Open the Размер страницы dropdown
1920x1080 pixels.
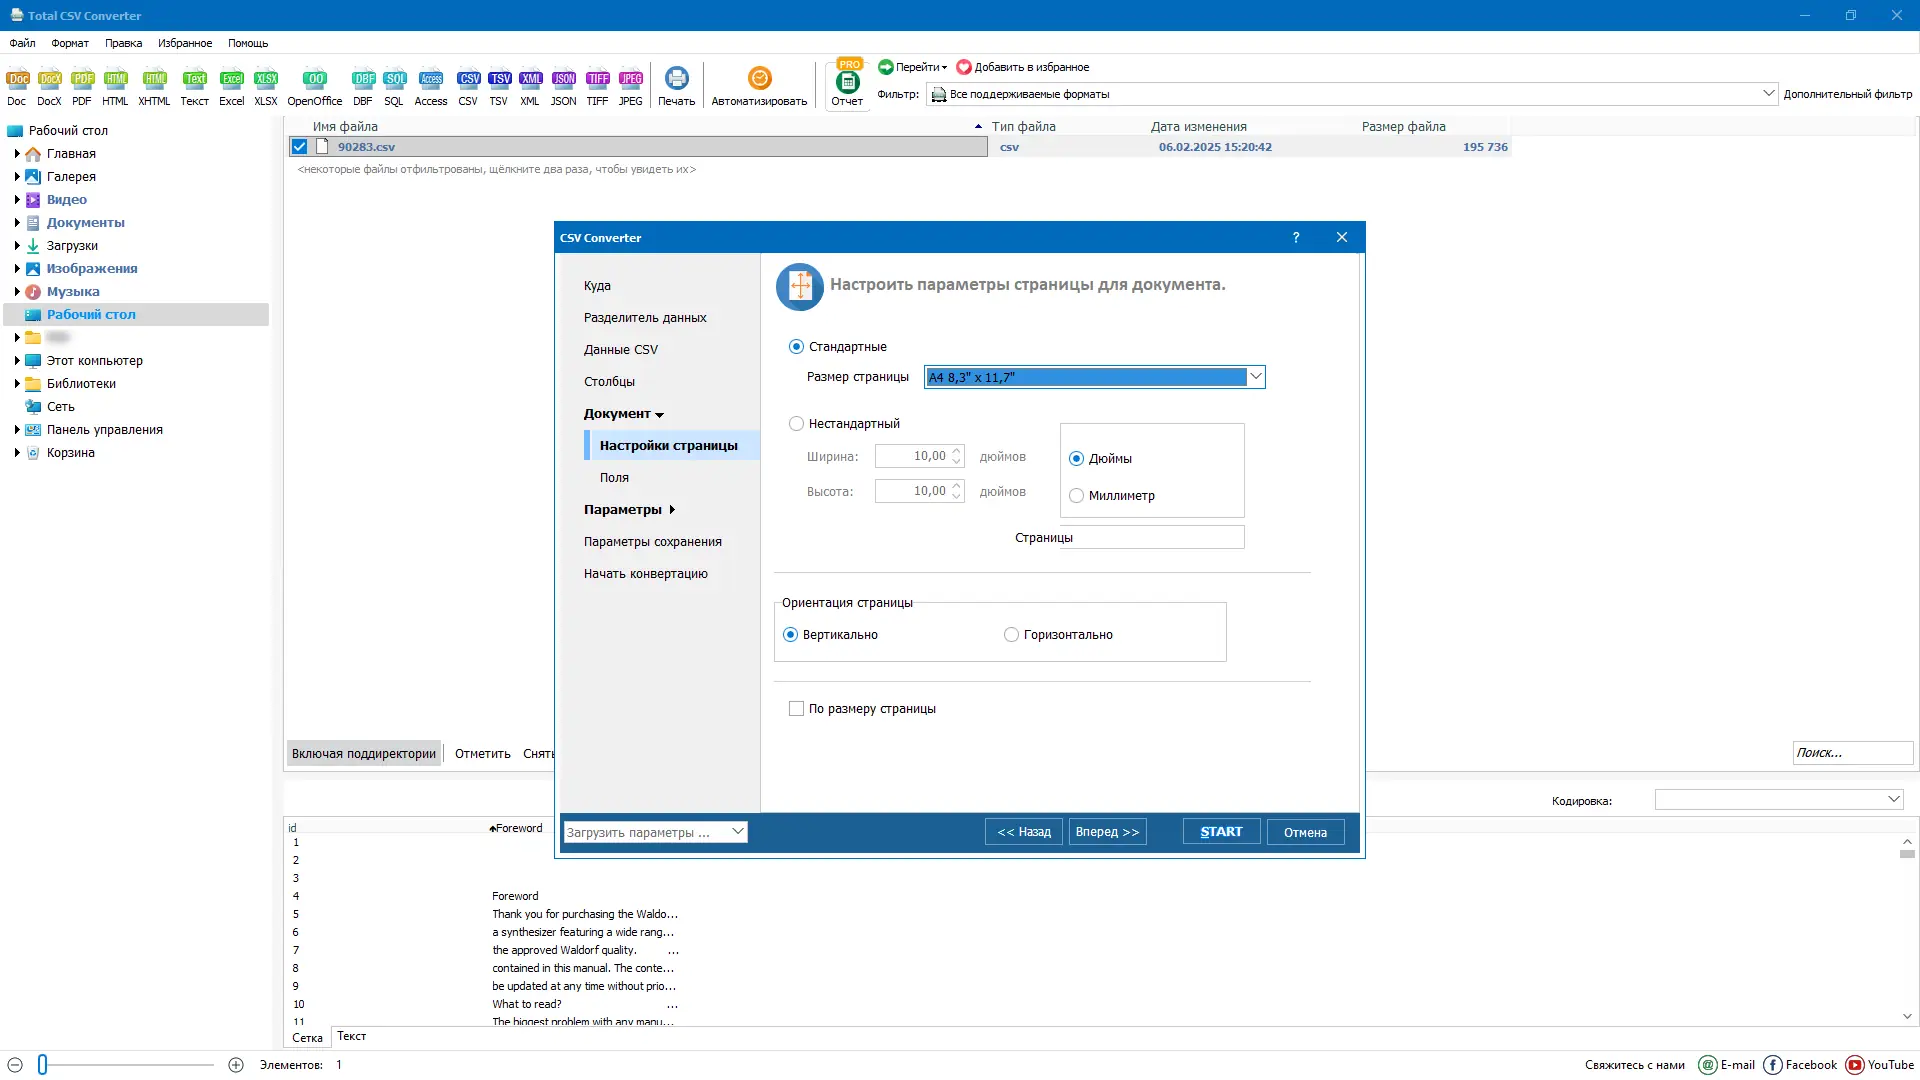point(1256,377)
